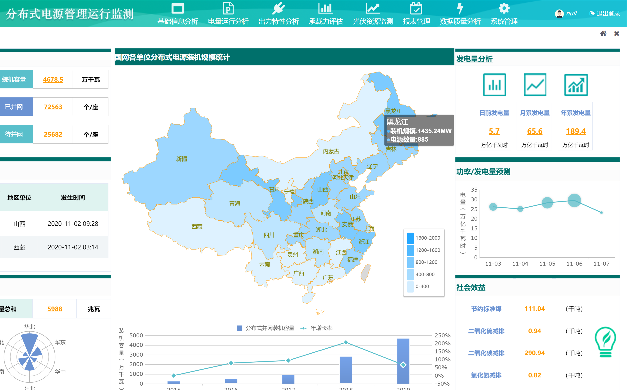Toggle the line series legend in bottom chart
The image size is (627, 390).
click(x=316, y=328)
